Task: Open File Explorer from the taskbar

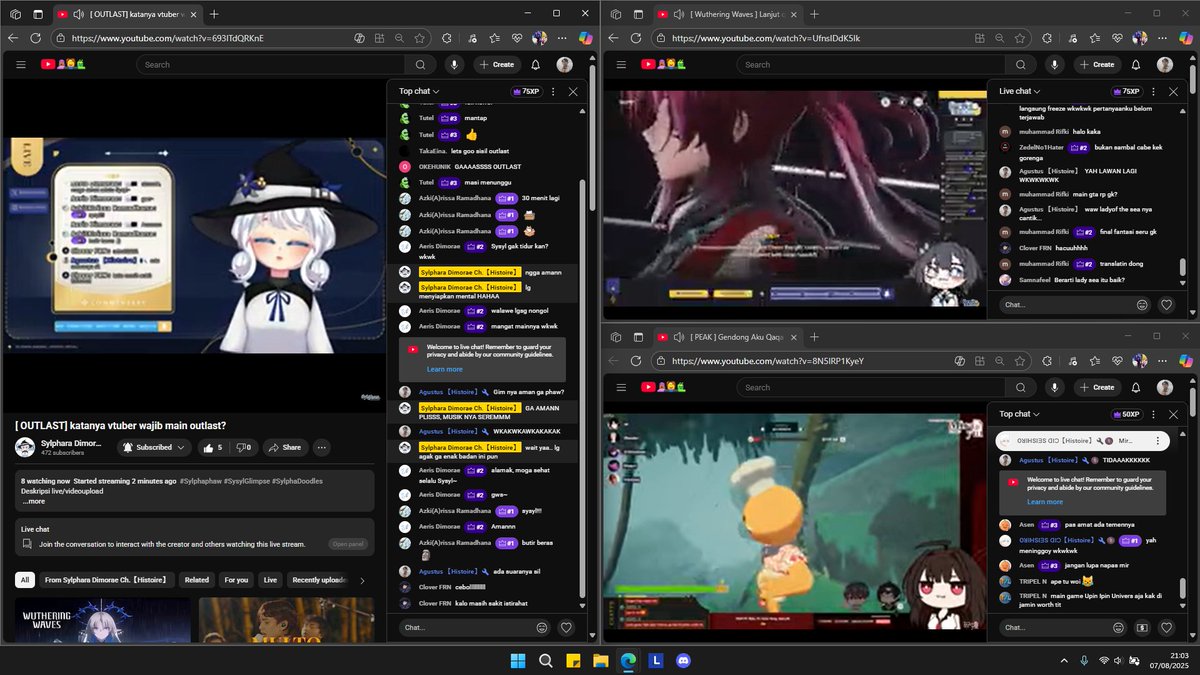Action: point(601,660)
